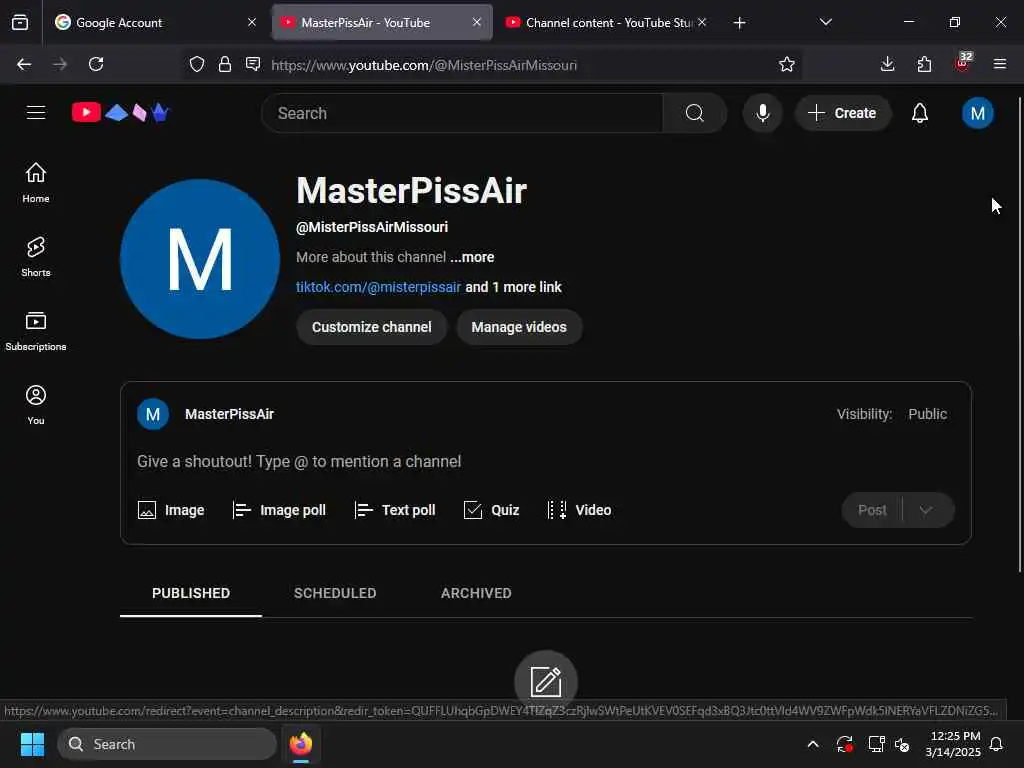Image resolution: width=1024 pixels, height=768 pixels.
Task: Open the YouTube guide hamburger menu
Action: click(36, 113)
